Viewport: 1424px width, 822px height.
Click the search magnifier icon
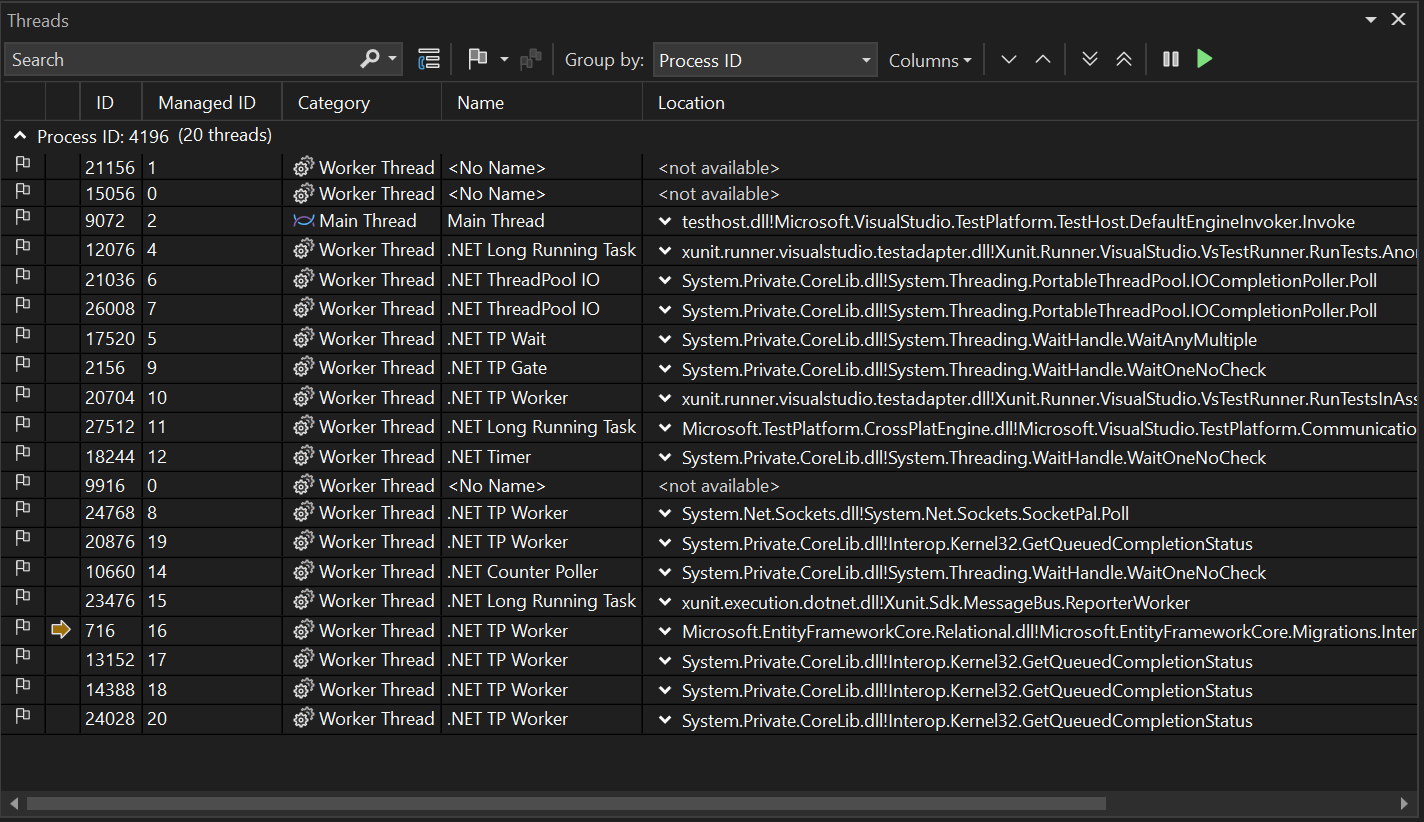pos(369,60)
